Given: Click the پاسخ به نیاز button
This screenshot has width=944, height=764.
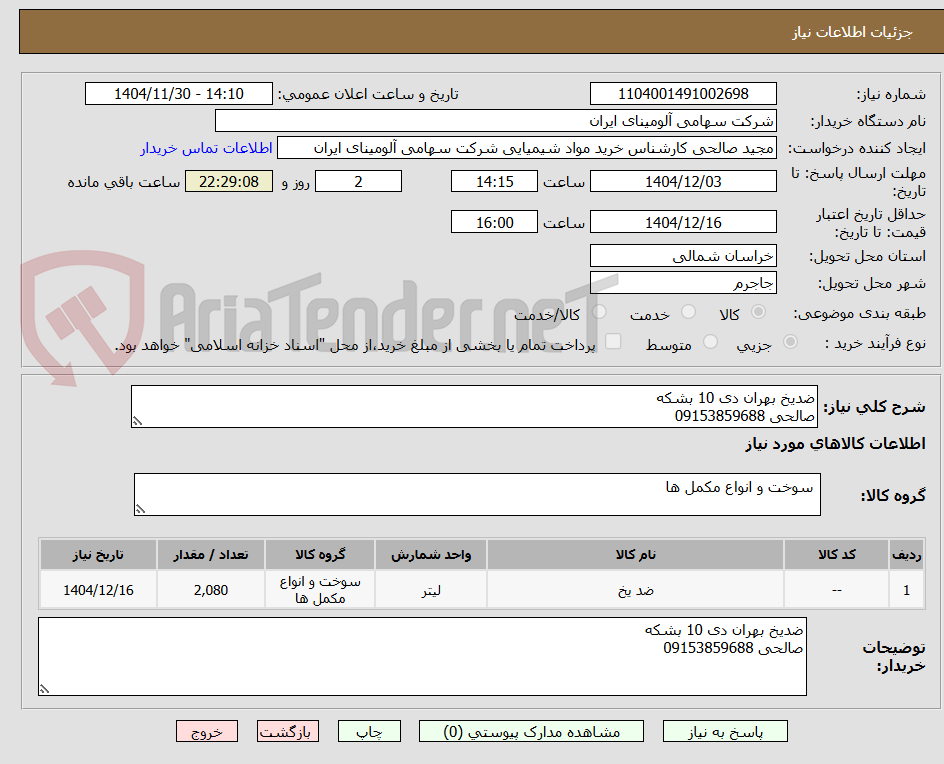Looking at the screenshot, I should [725, 731].
